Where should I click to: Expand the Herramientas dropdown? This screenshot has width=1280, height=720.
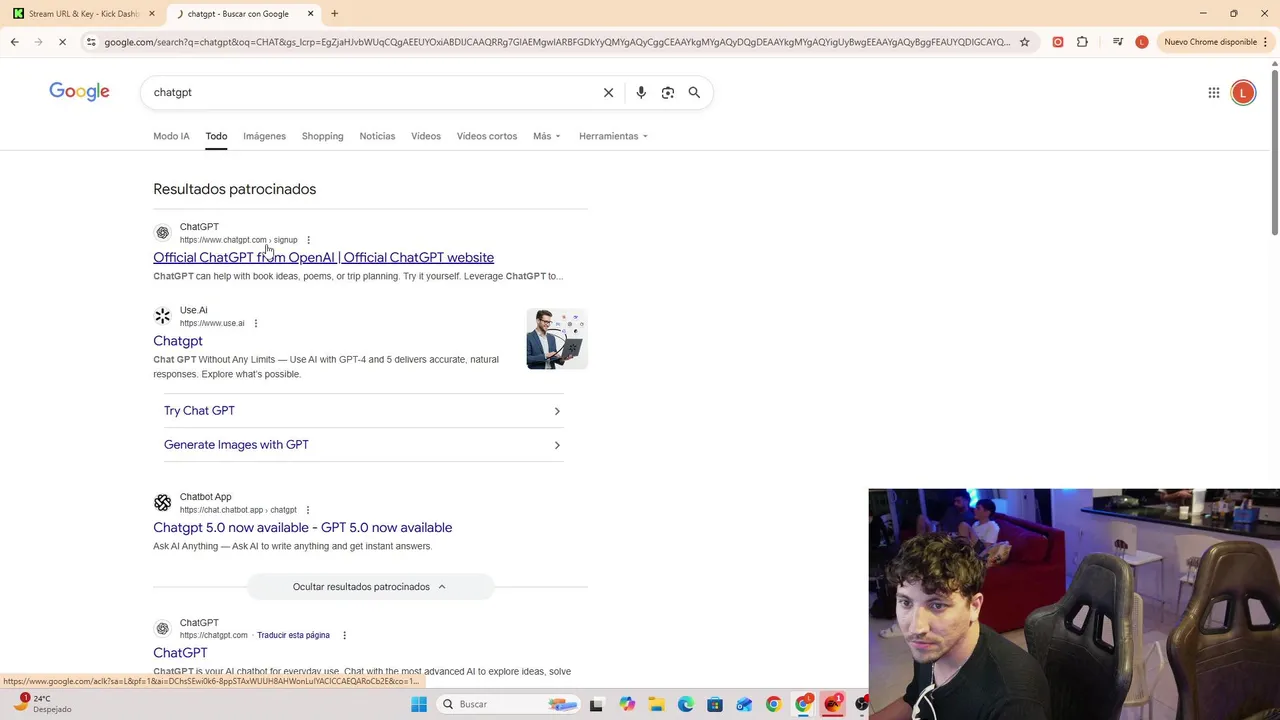613,136
